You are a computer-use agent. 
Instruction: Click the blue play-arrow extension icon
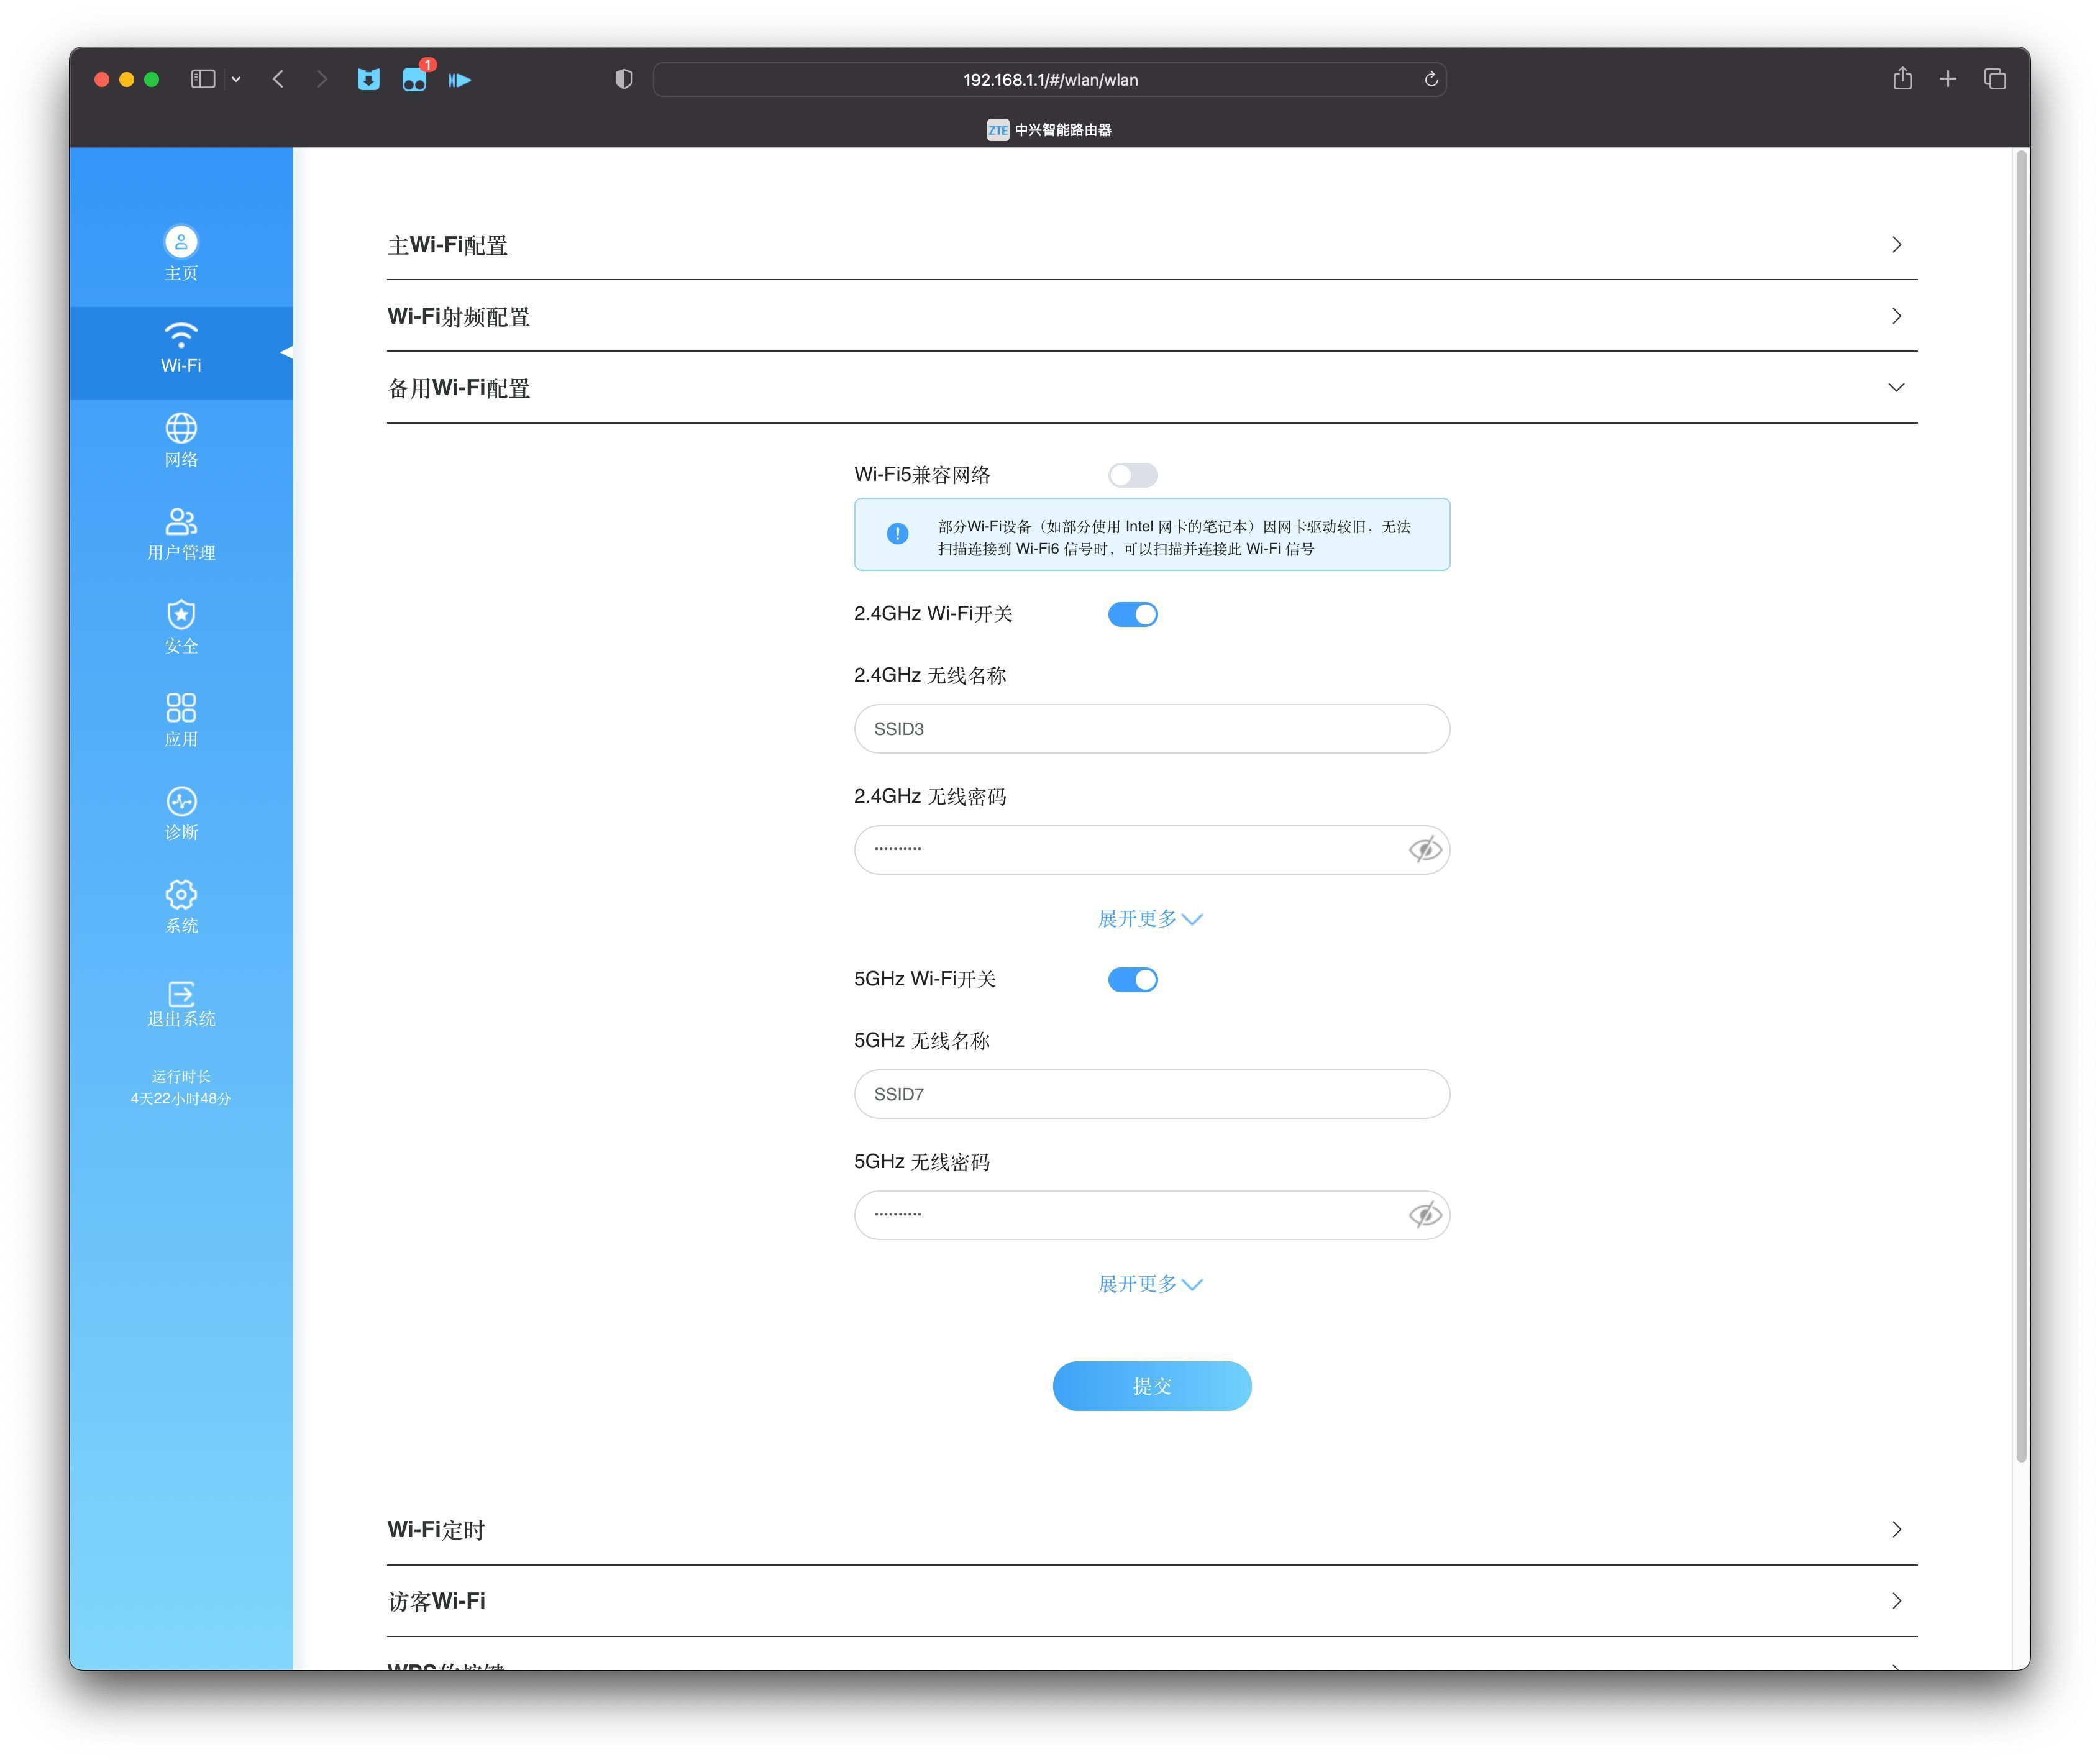[460, 79]
